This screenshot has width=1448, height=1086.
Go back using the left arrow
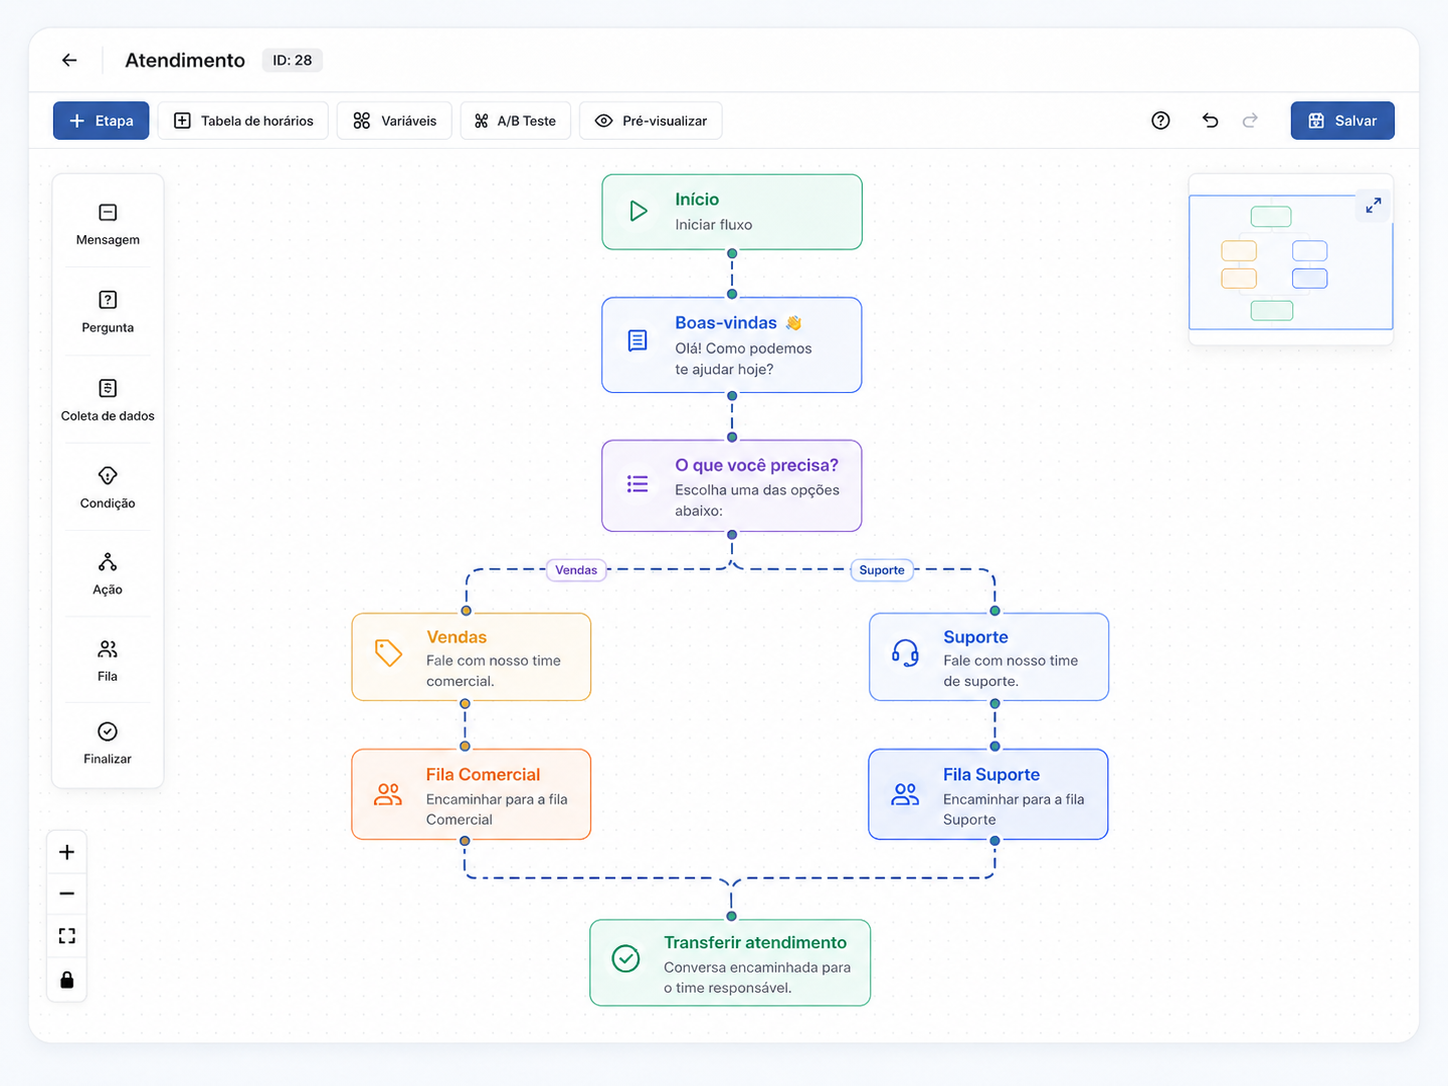(69, 60)
